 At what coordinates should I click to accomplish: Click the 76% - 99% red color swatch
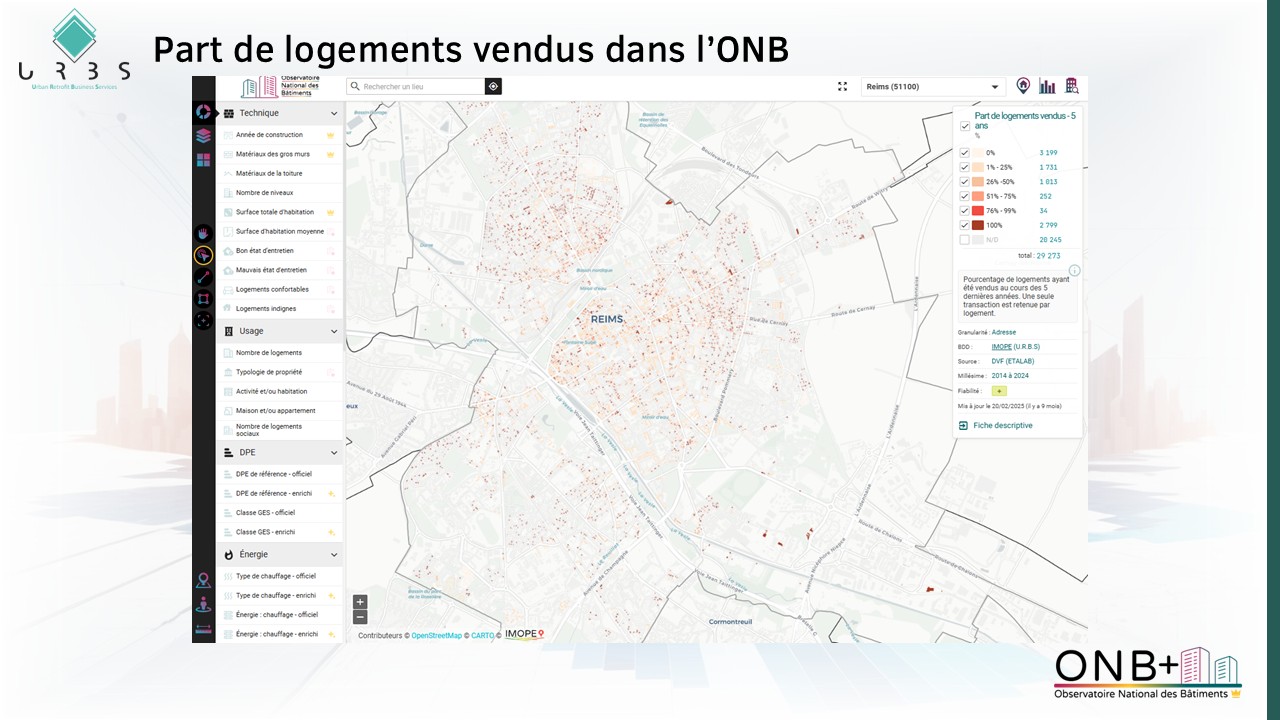[x=978, y=211]
